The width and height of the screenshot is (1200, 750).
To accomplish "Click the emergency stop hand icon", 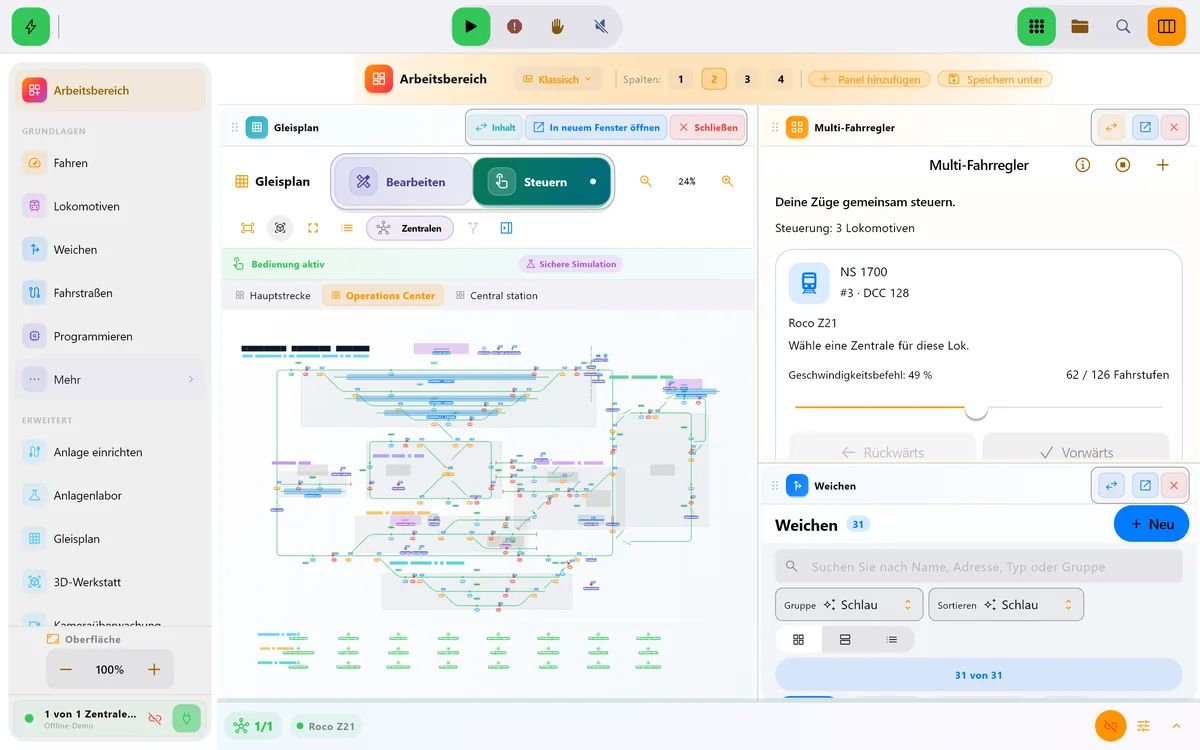I will tap(558, 26).
